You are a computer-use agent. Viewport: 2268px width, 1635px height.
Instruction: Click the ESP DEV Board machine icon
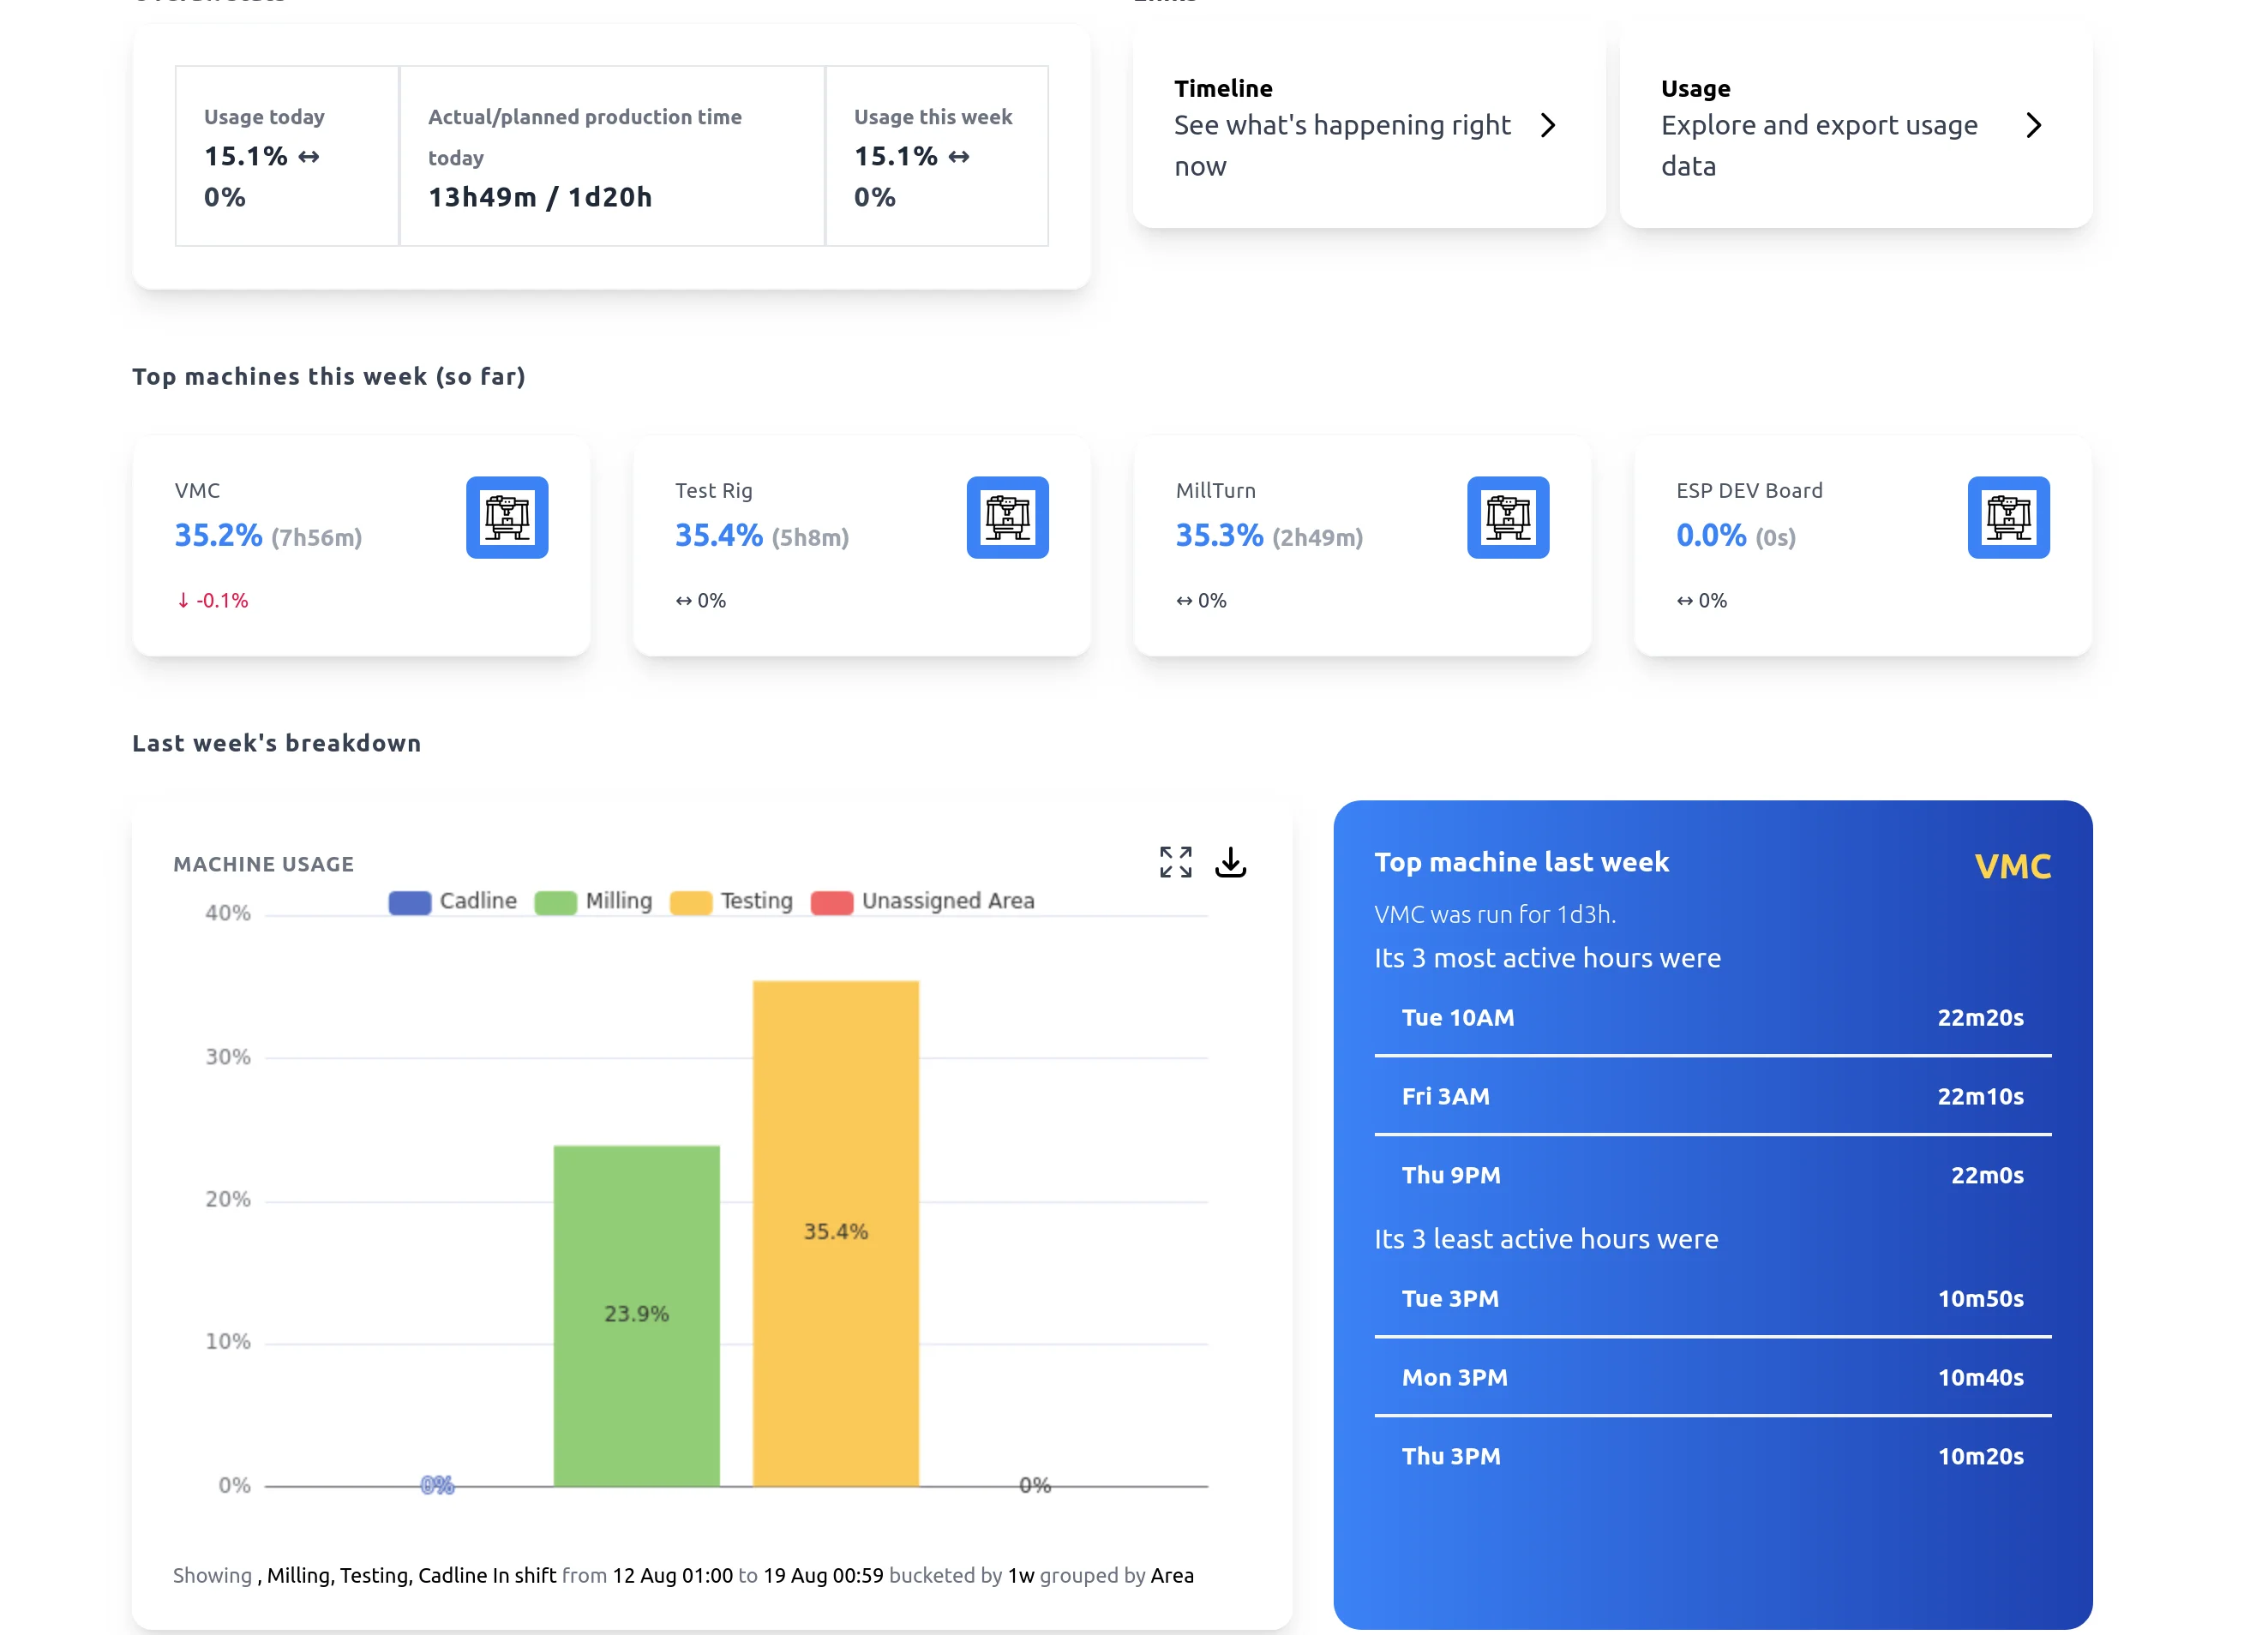pyautogui.click(x=2008, y=517)
